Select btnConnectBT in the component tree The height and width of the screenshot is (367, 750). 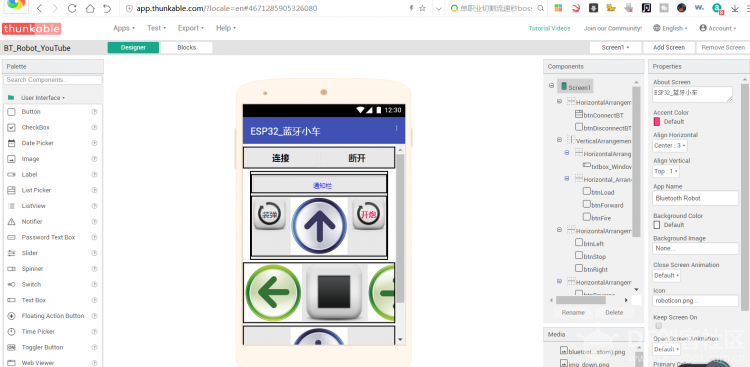599,115
